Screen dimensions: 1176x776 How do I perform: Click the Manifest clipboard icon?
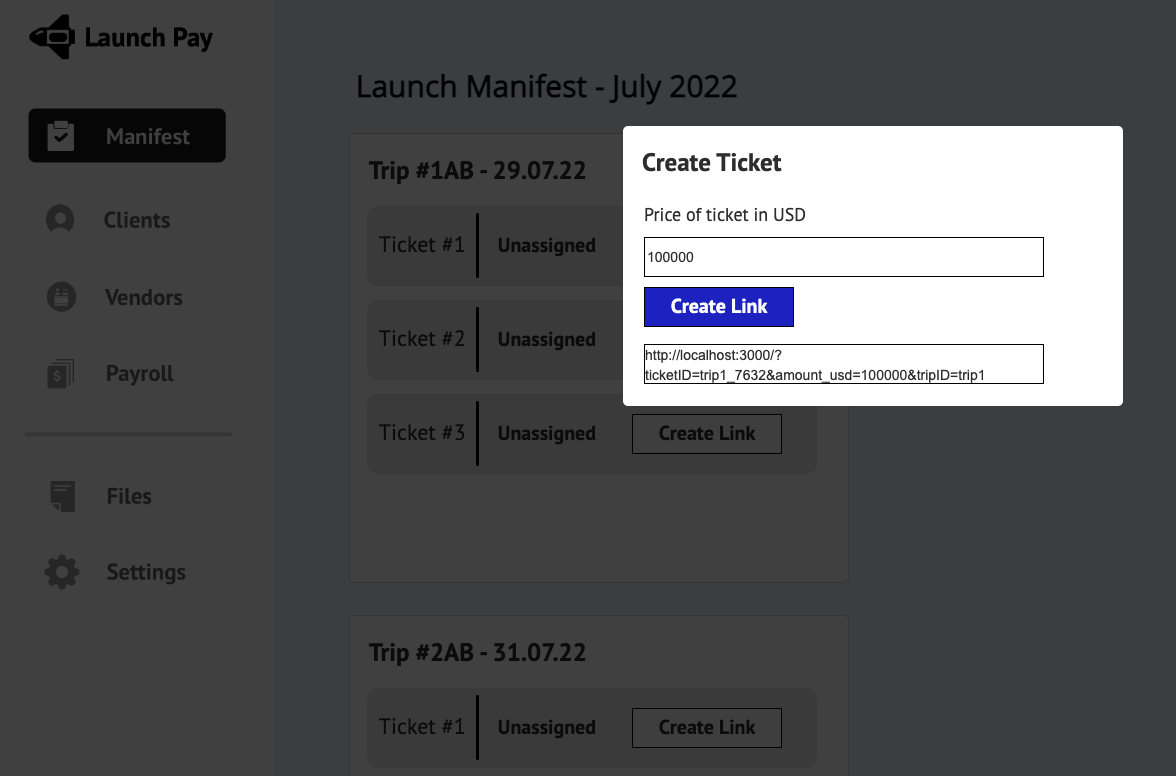click(61, 136)
